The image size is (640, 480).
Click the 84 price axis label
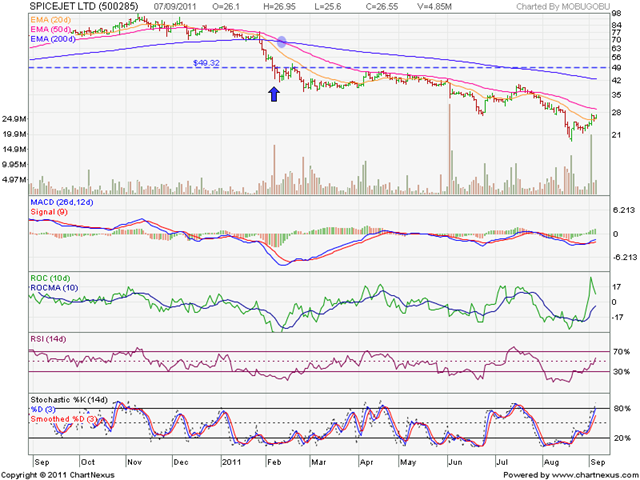click(x=616, y=25)
